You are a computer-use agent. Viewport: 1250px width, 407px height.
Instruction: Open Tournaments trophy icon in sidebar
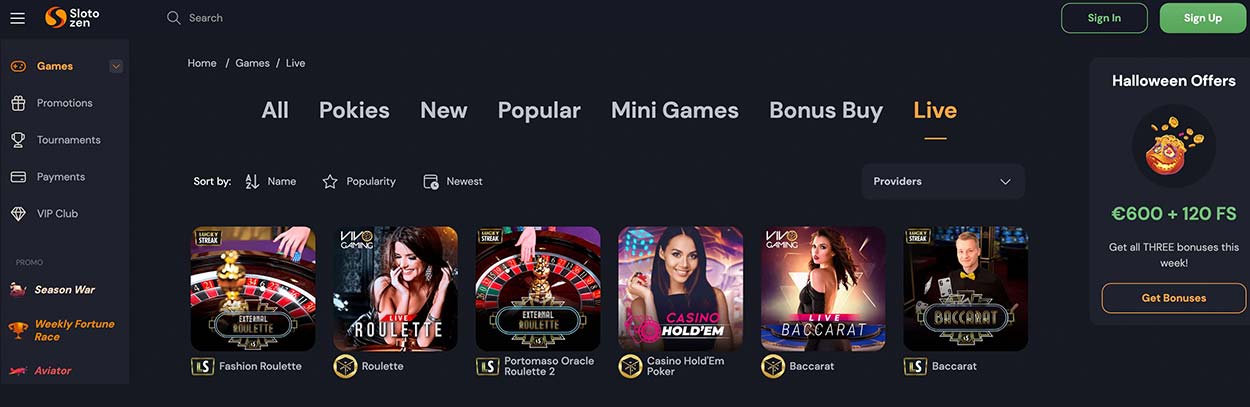pyautogui.click(x=18, y=140)
